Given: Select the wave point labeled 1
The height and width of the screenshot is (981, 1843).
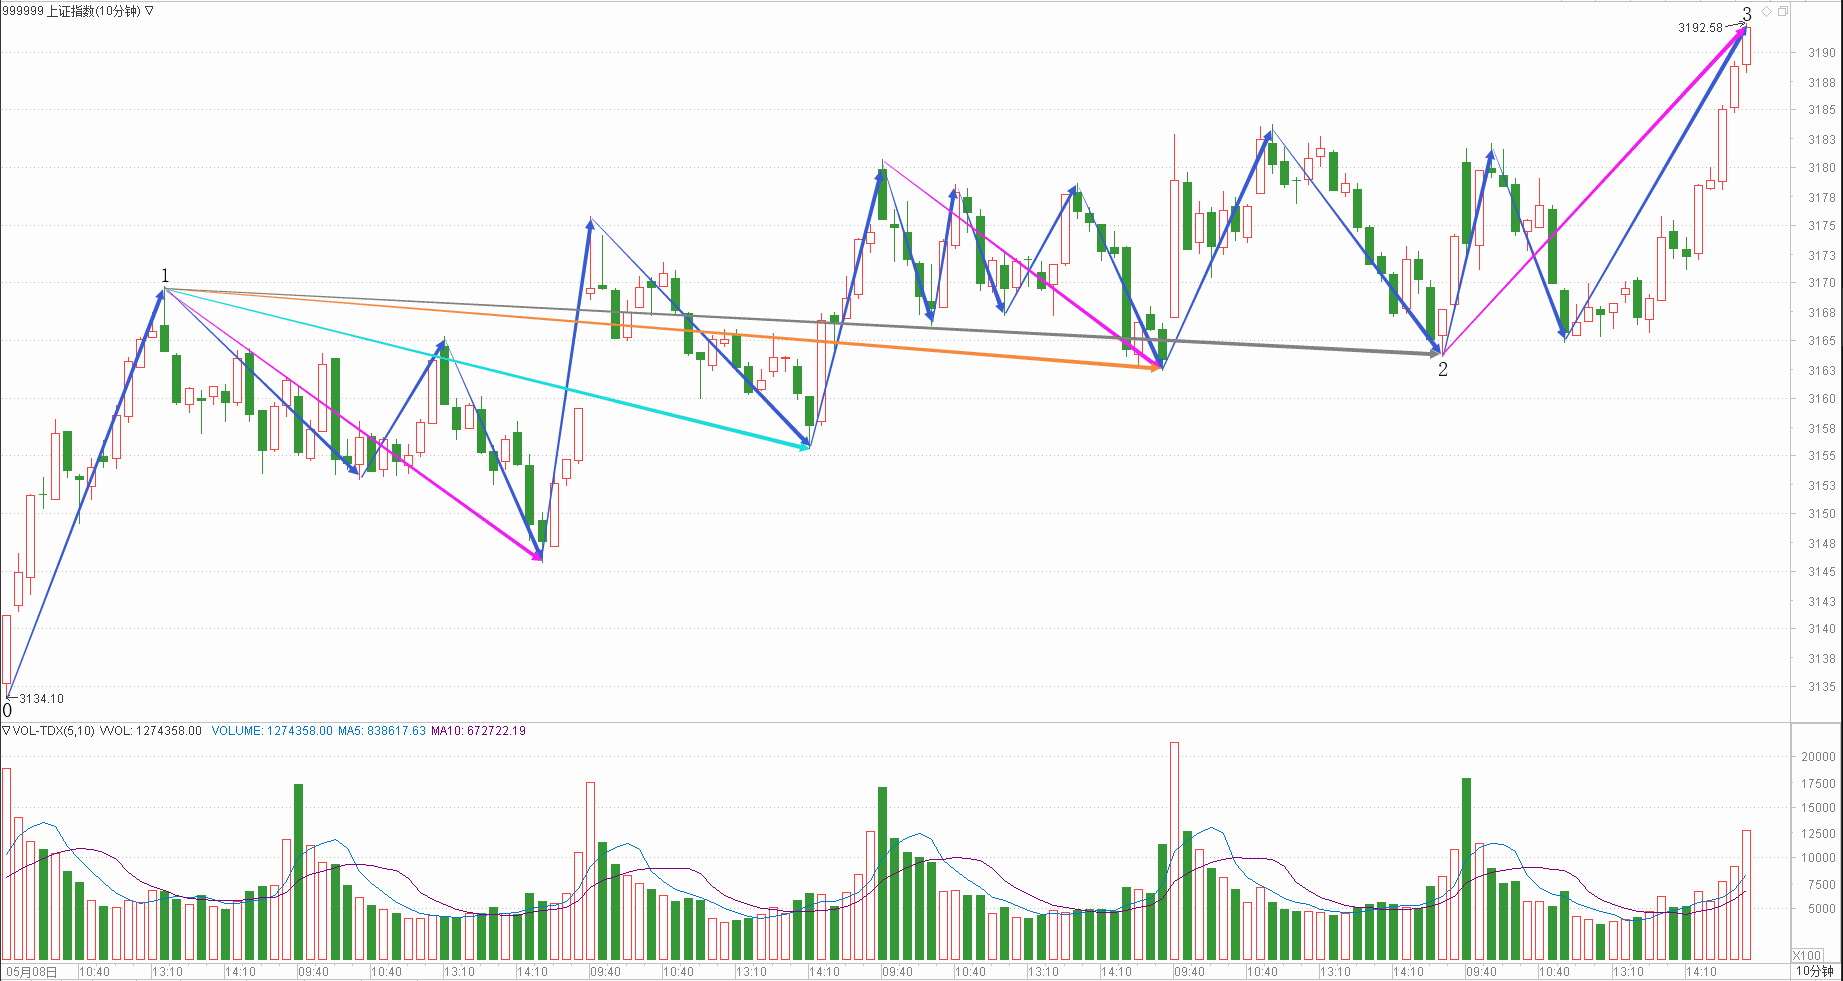Looking at the screenshot, I should pyautogui.click(x=165, y=276).
